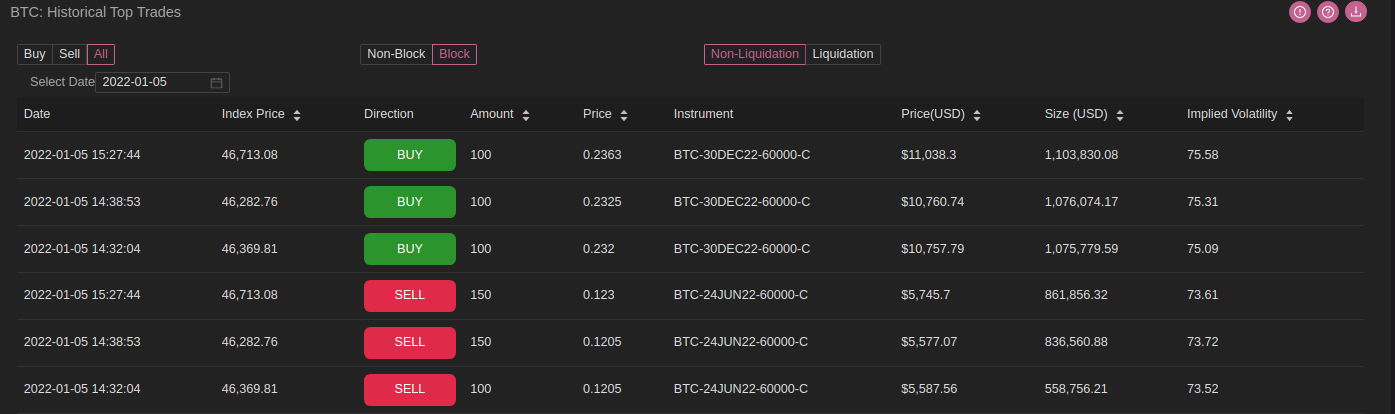Click BTC-24JUN22-60000-C in the 0.123 row

coord(741,295)
